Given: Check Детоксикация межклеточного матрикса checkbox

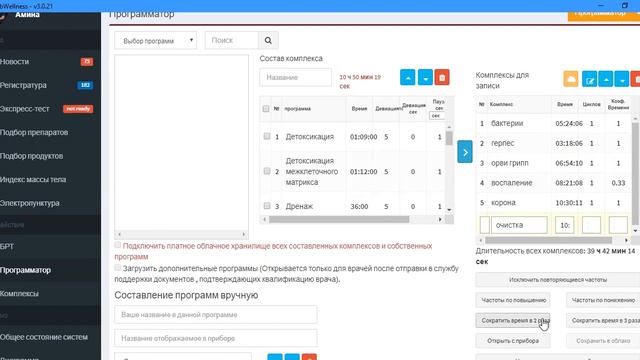Looking at the screenshot, I should [x=267, y=171].
